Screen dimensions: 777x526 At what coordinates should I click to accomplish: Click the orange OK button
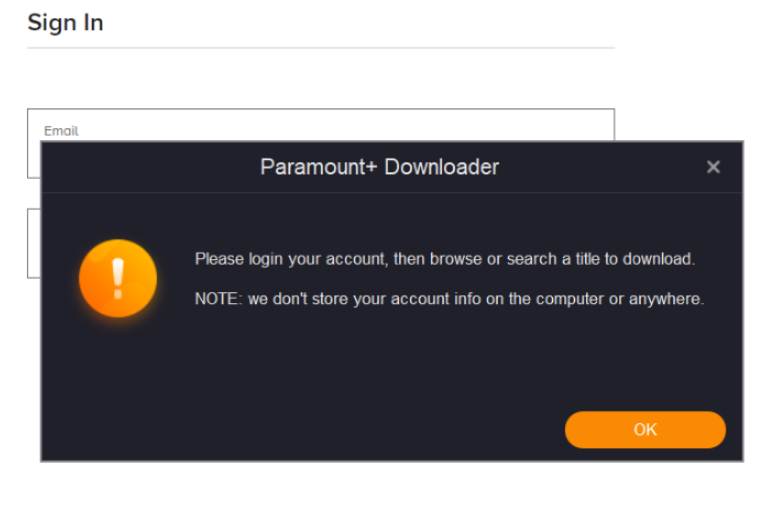(645, 429)
